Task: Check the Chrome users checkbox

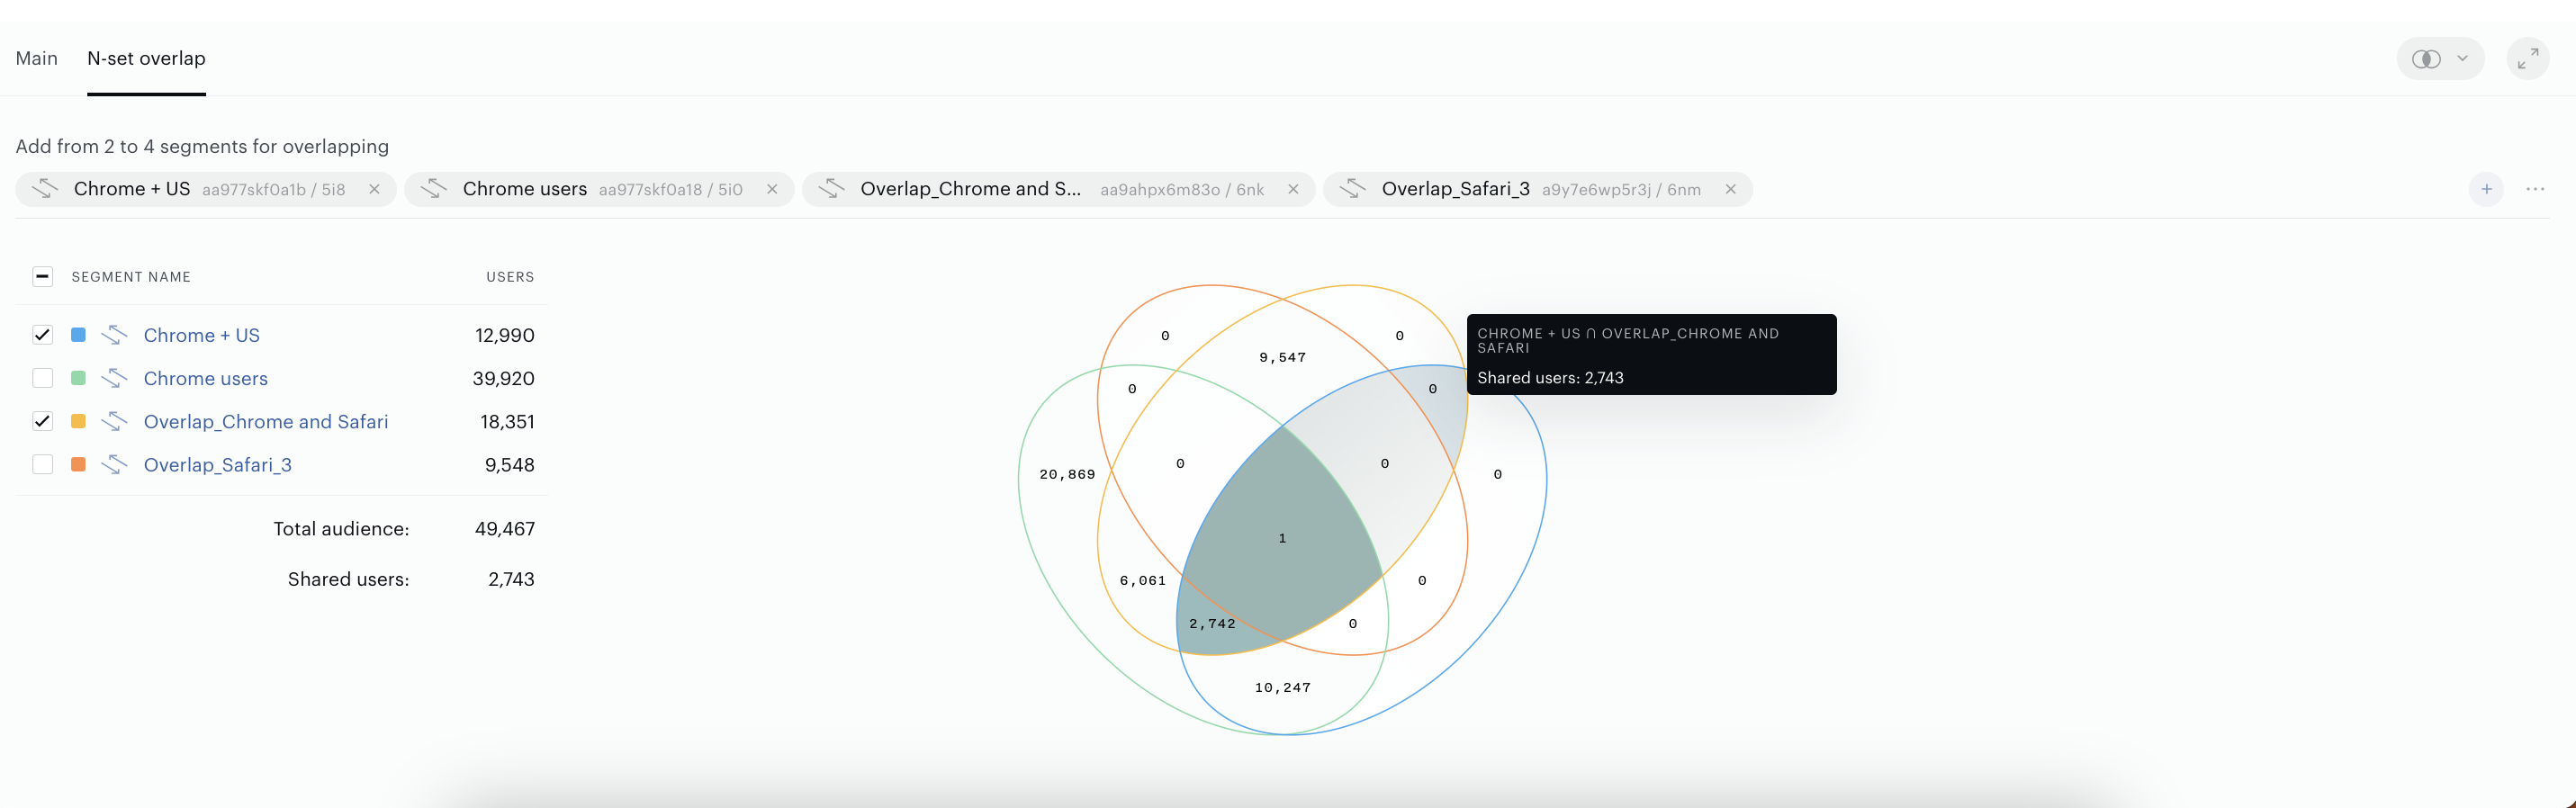Action: (42, 378)
